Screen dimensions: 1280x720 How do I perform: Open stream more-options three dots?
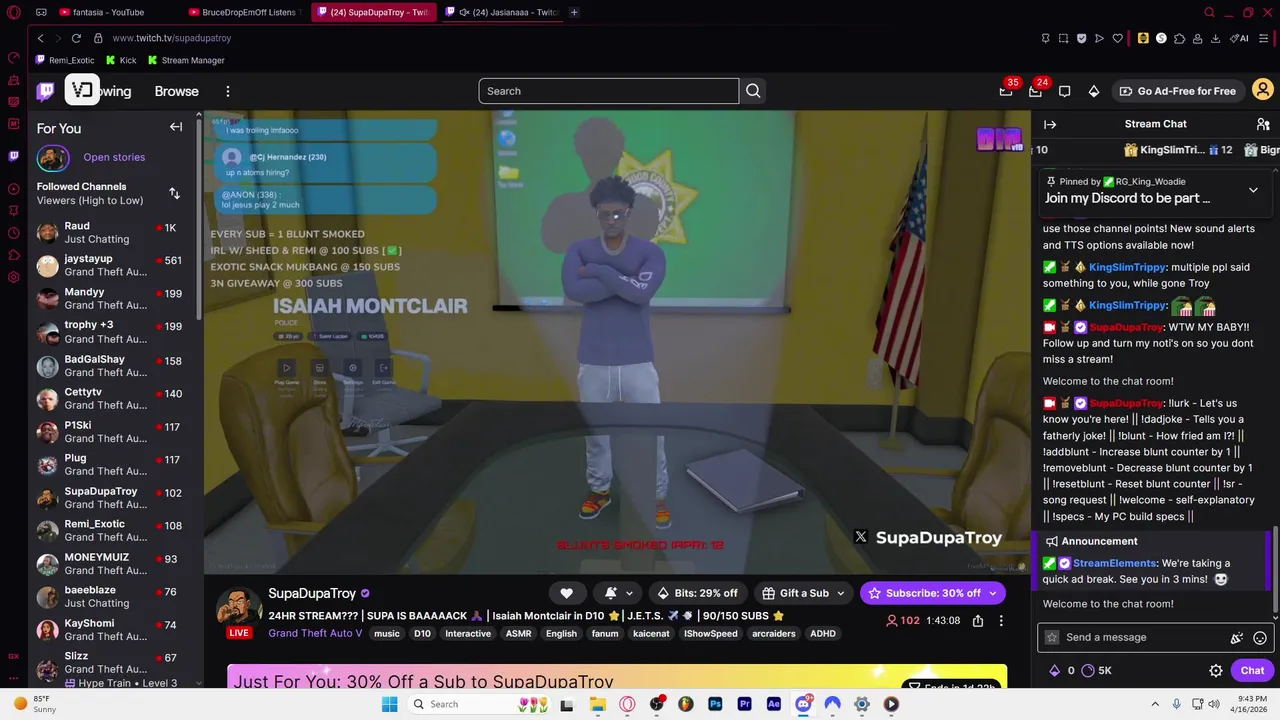[1001, 621]
